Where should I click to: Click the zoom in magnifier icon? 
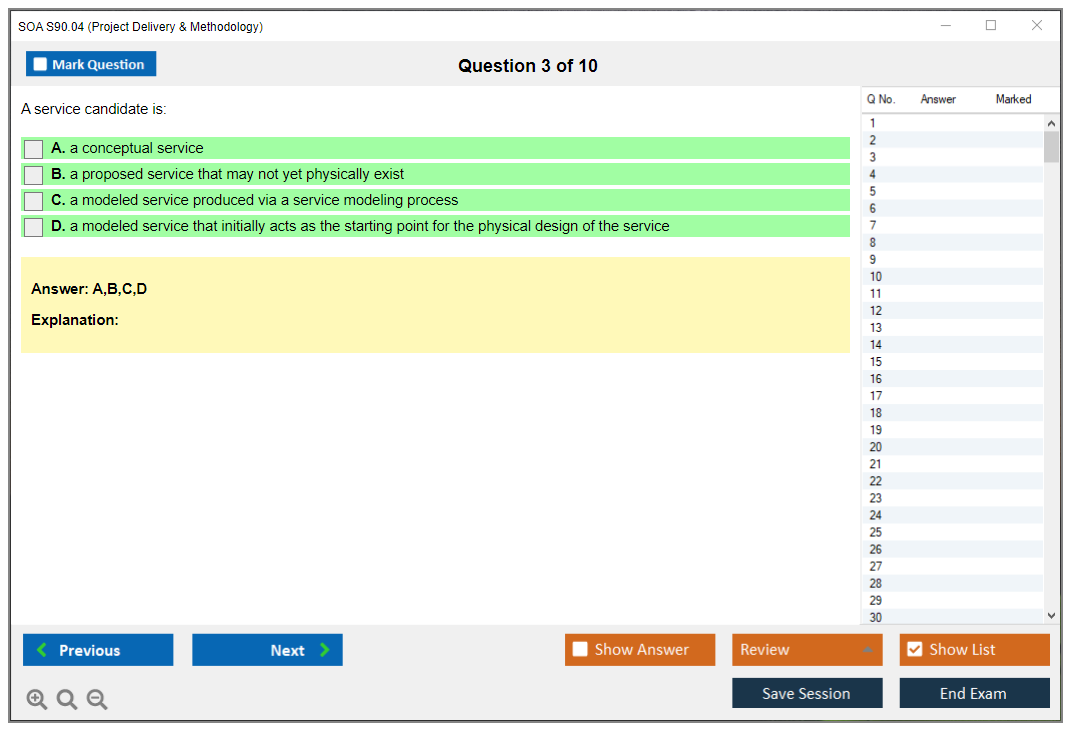click(x=37, y=700)
